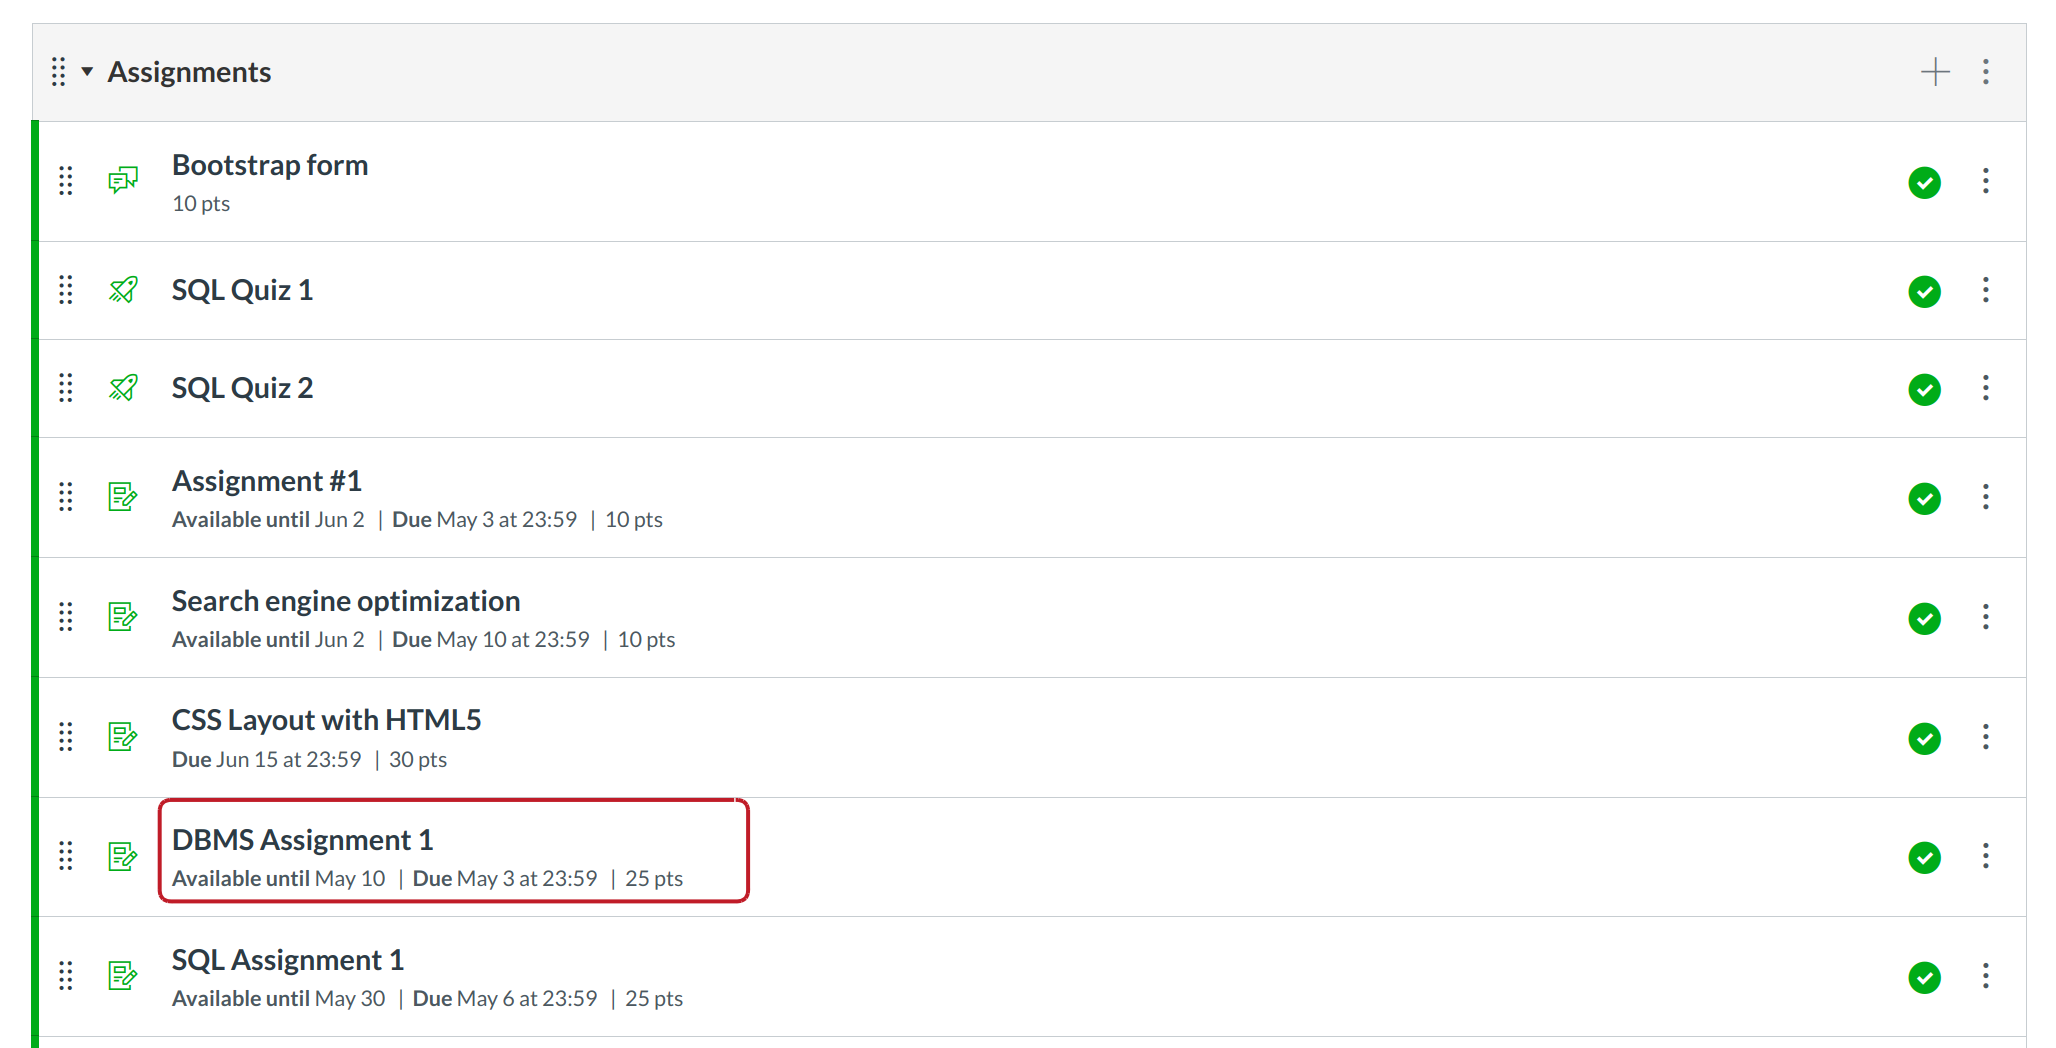The width and height of the screenshot is (2056, 1048).
Task: Open Search engine optimization assignment
Action: [x=346, y=601]
